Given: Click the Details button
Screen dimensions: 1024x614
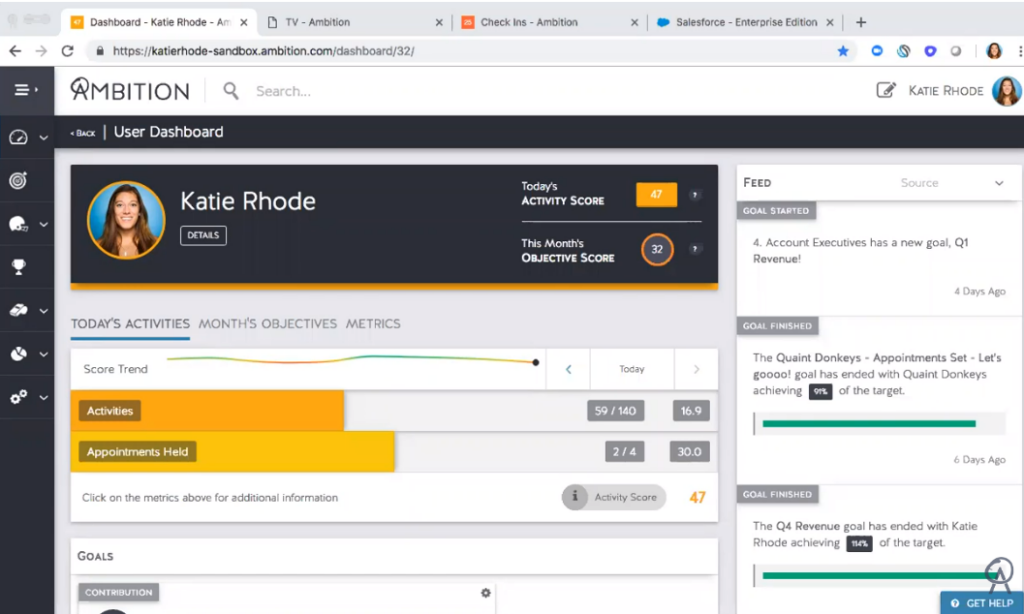Looking at the screenshot, I should coord(203,235).
